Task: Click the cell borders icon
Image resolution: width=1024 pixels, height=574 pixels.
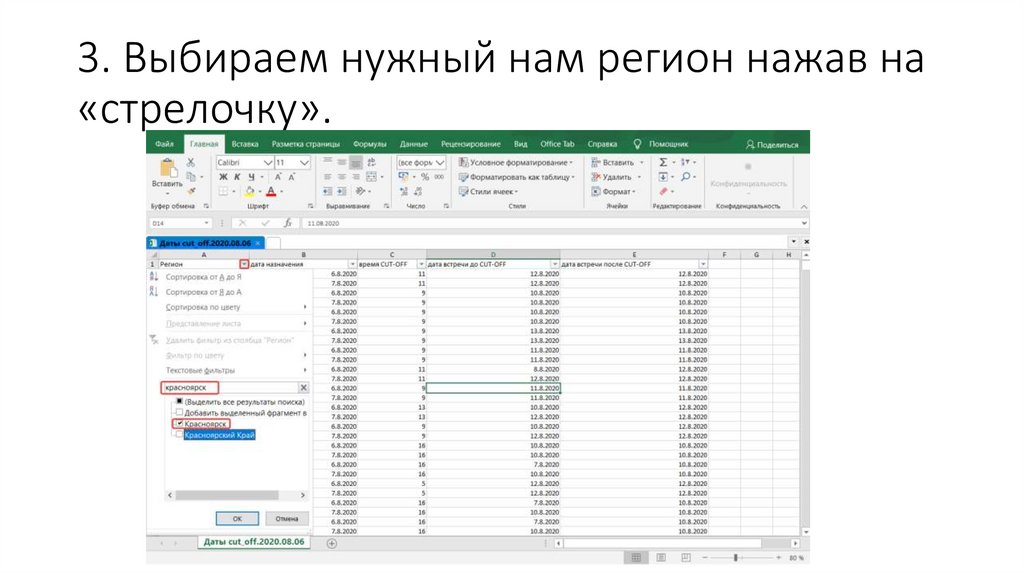Action: 223,191
